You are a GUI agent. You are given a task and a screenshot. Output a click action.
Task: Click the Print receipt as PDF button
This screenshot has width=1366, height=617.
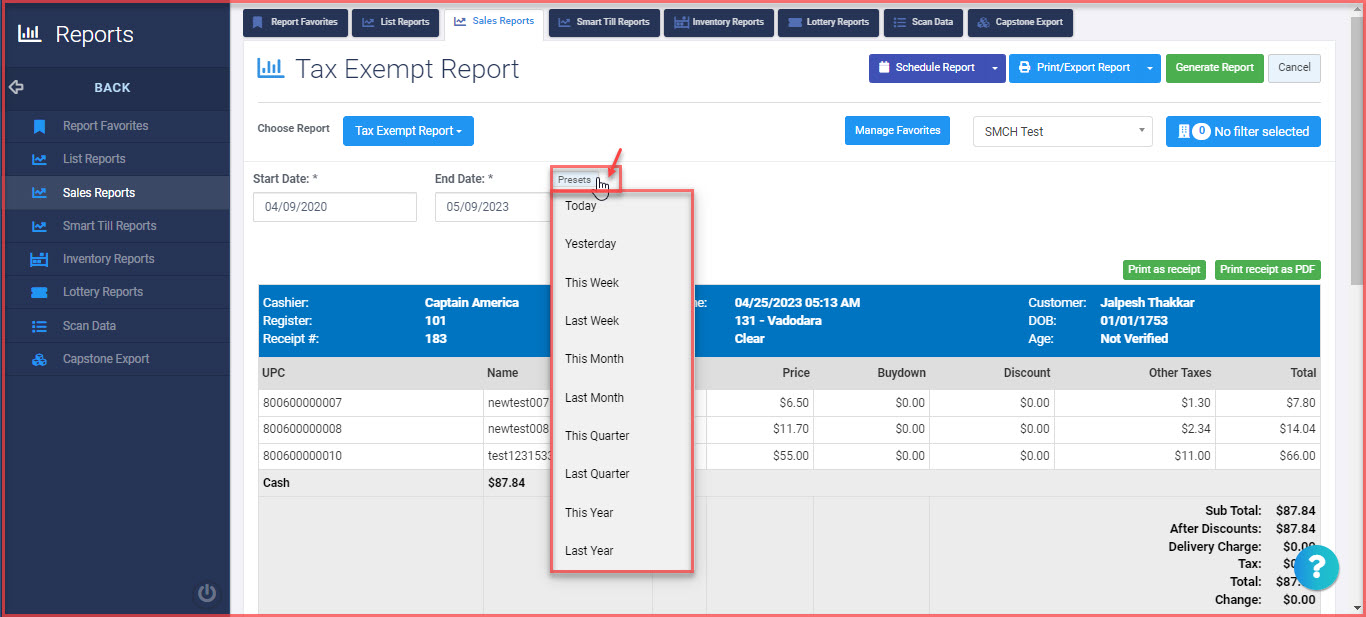pos(1268,270)
